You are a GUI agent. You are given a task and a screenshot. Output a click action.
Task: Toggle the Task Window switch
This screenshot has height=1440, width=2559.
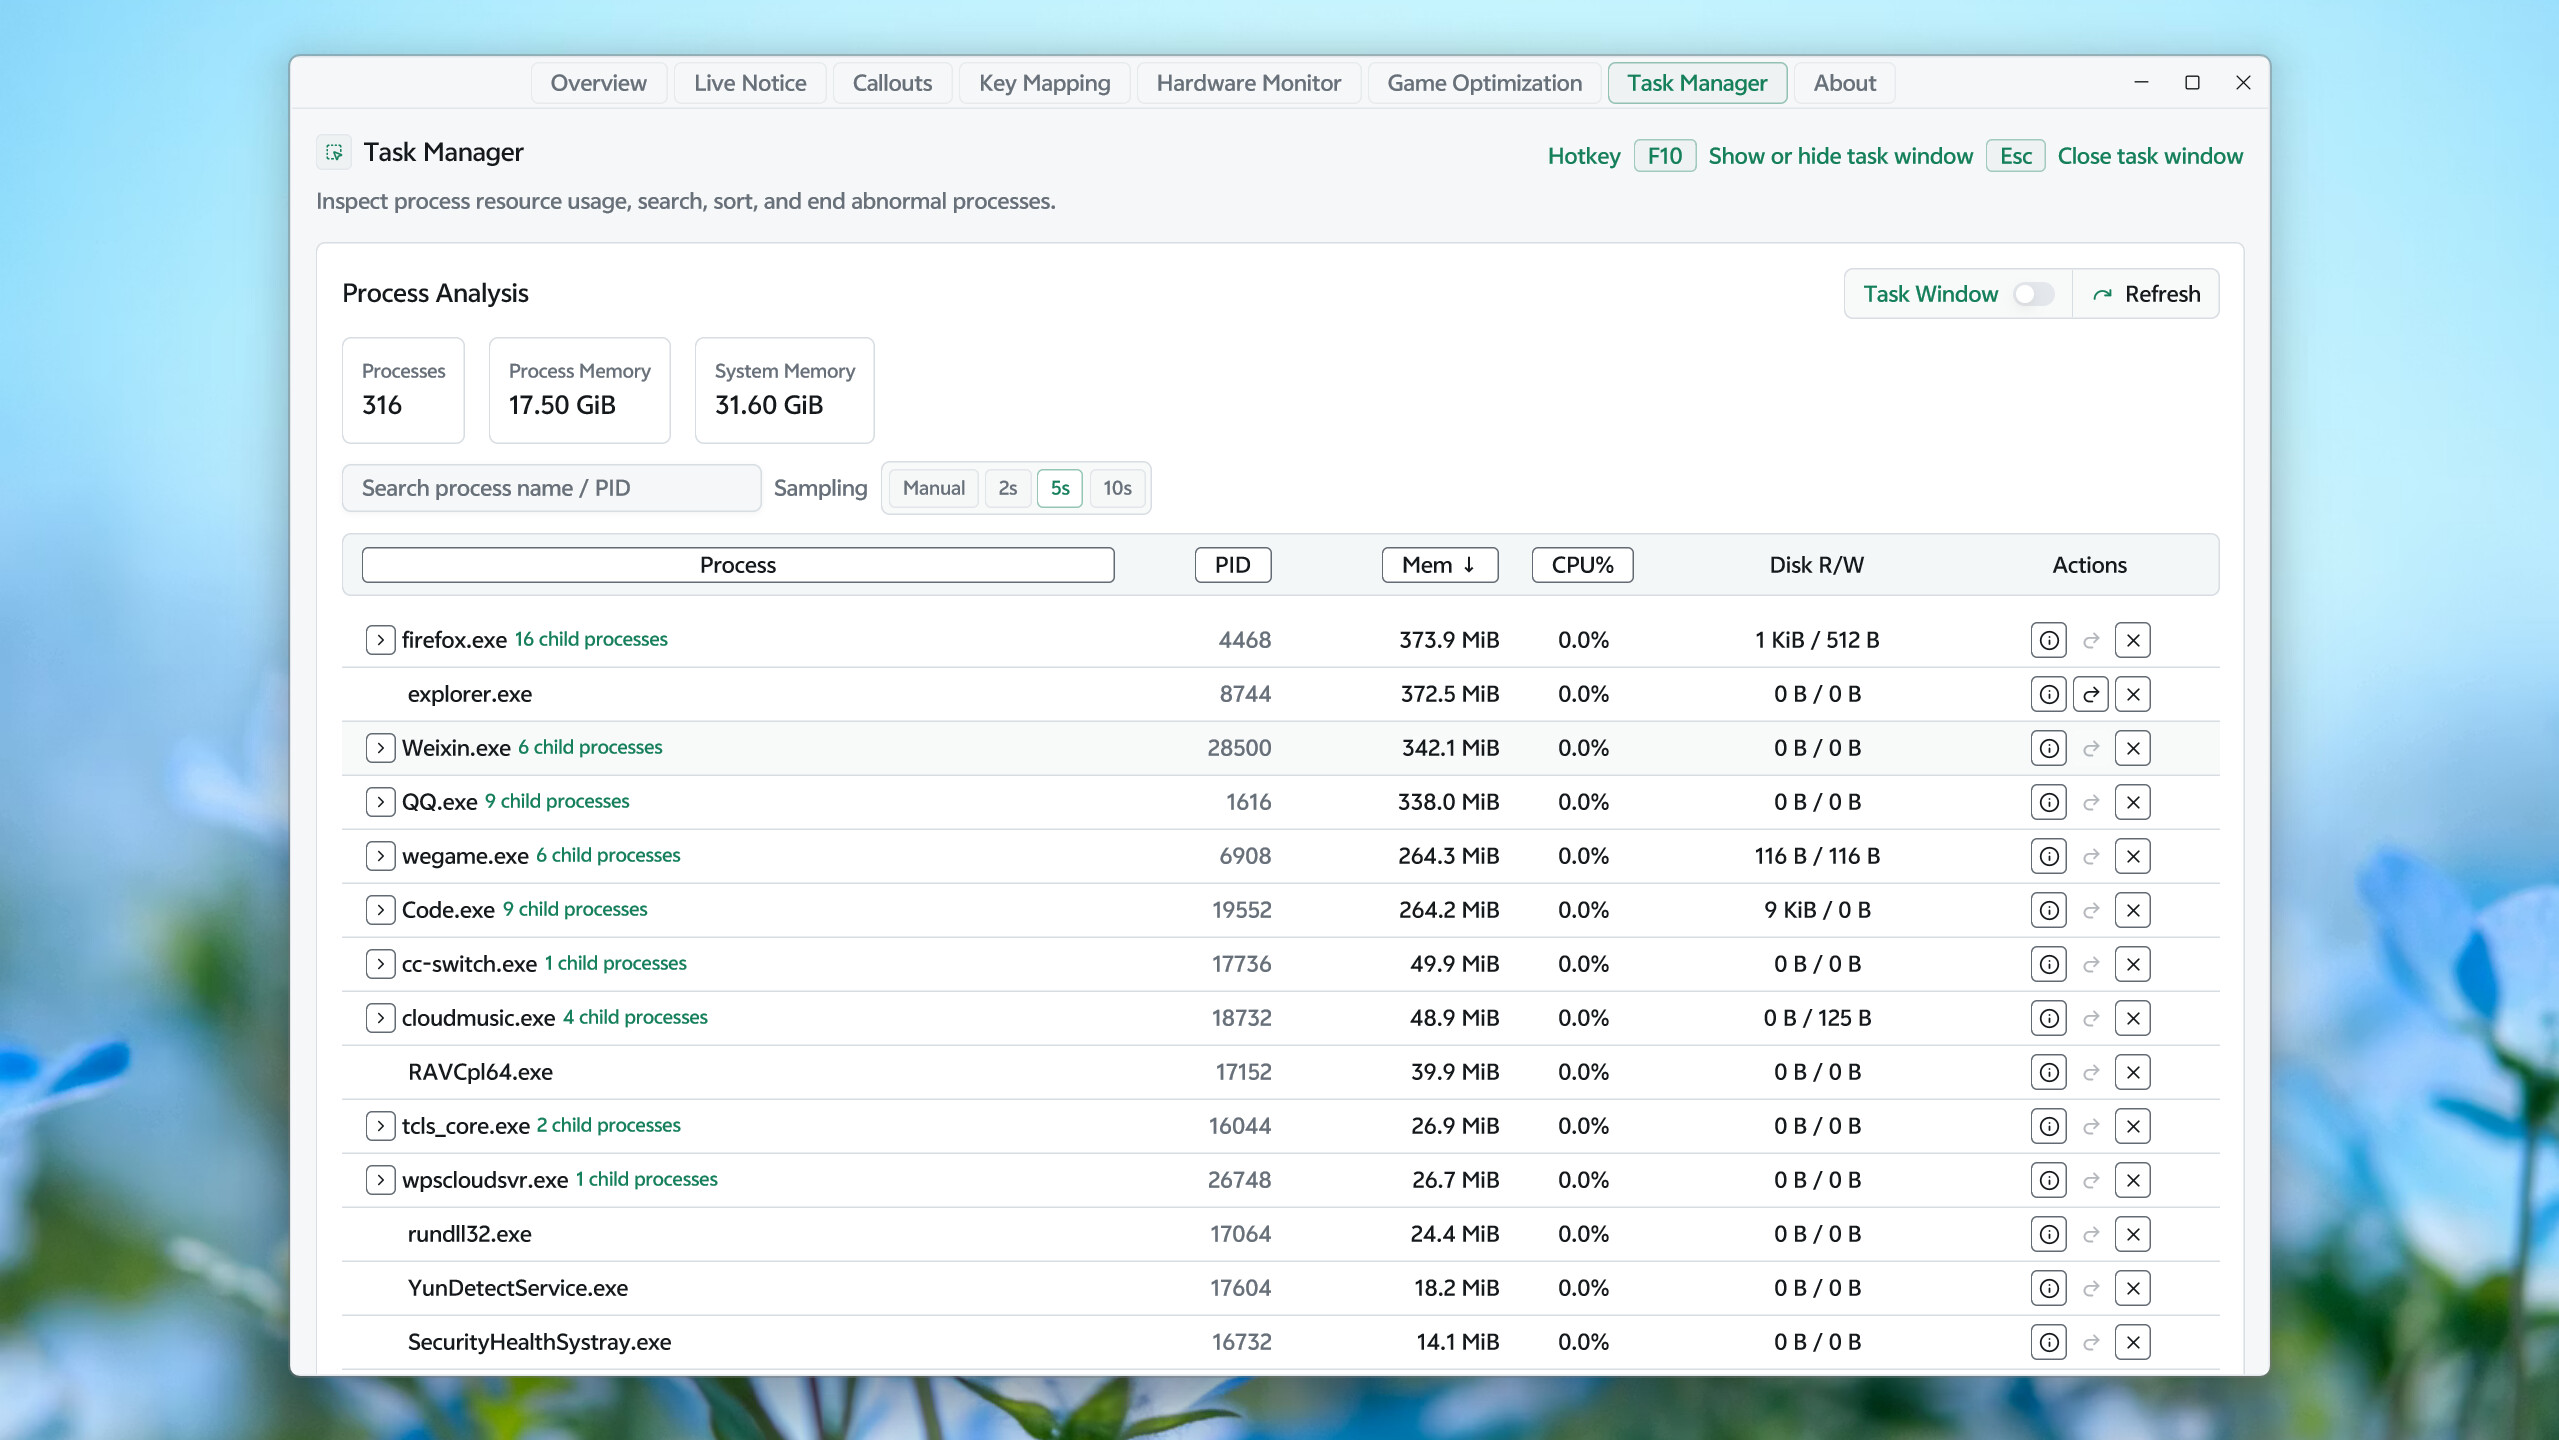pos(2032,294)
